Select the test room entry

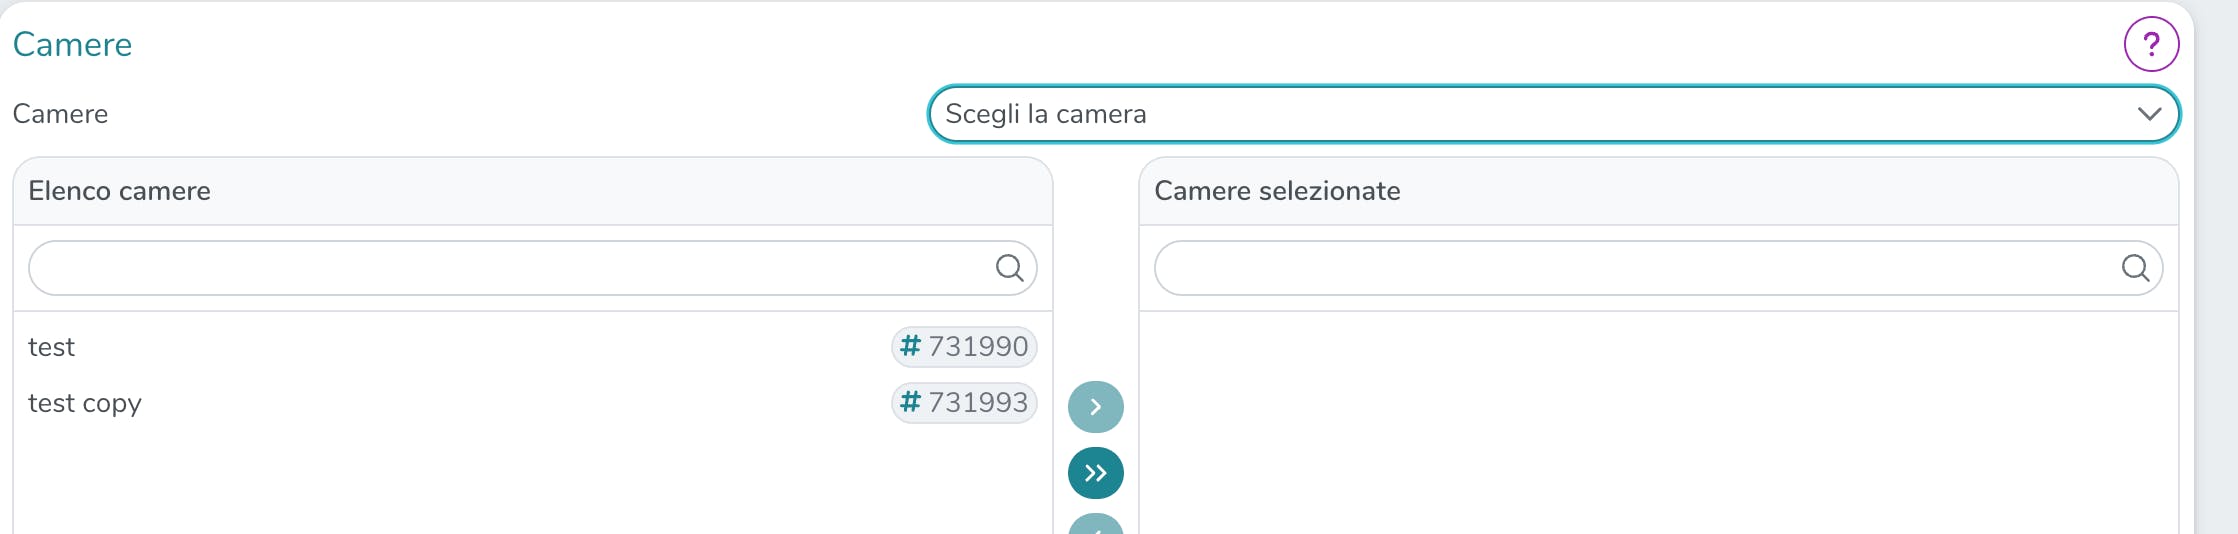click(x=533, y=347)
